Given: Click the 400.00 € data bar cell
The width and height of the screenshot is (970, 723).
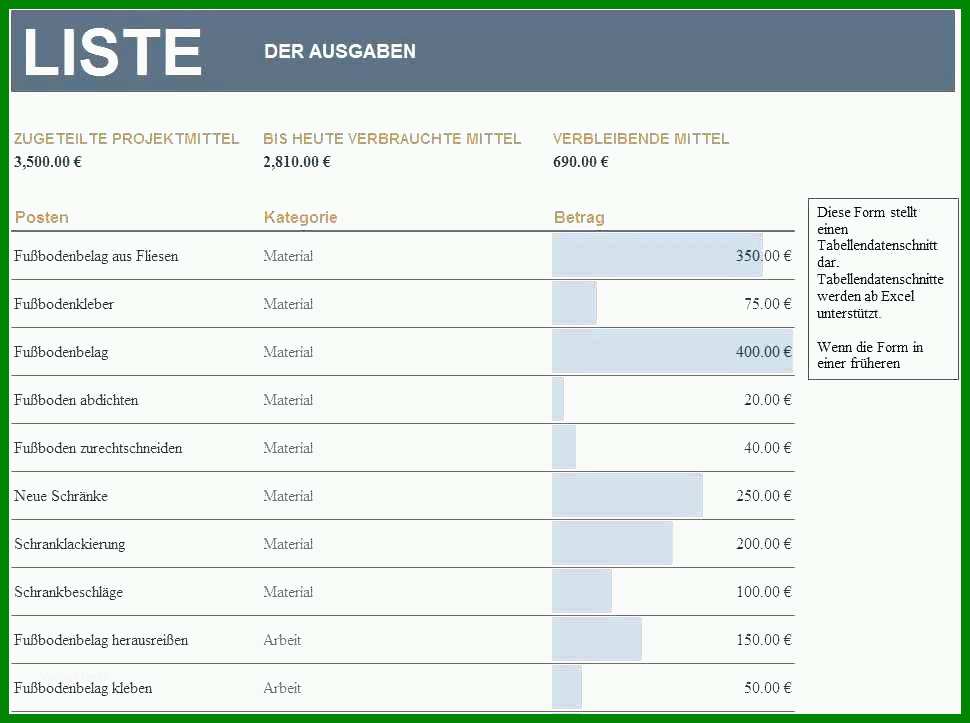Looking at the screenshot, I should pos(672,352).
